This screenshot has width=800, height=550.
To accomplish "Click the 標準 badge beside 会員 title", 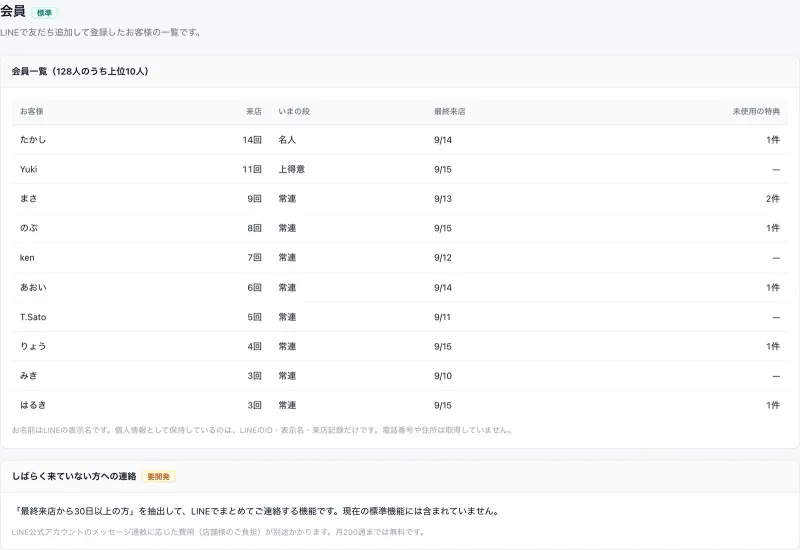I will (44, 13).
